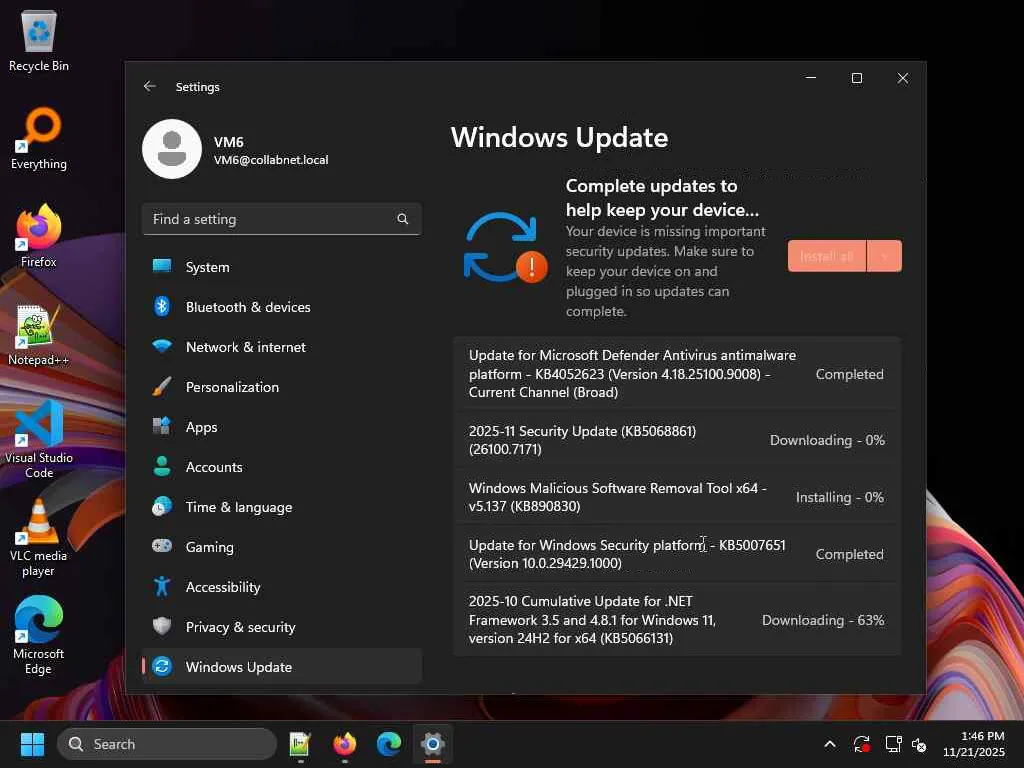Viewport: 1024px width, 768px height.
Task: Open Microsoft Edge desktop shortcut
Action: coord(39,635)
